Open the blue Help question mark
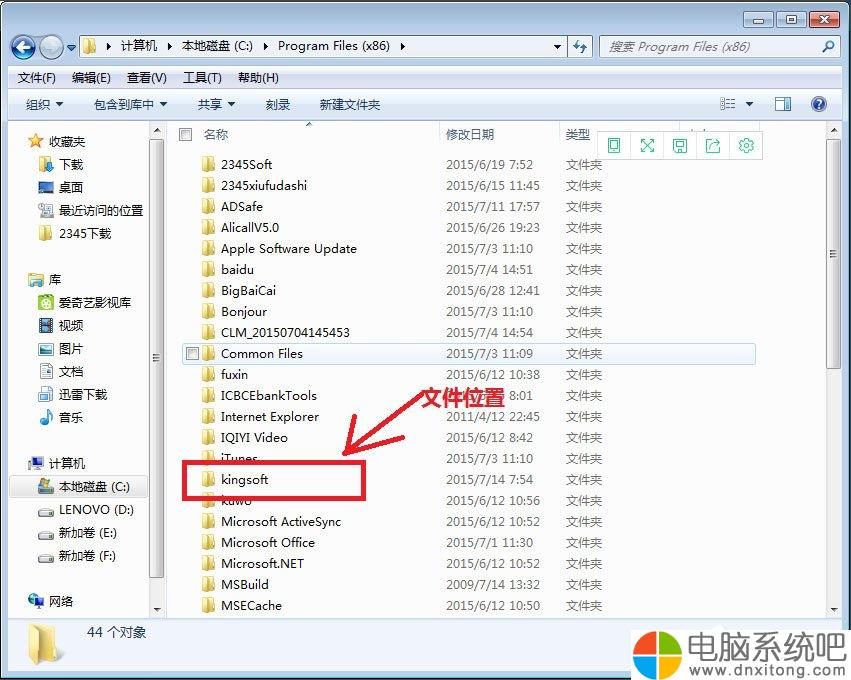 (x=818, y=104)
